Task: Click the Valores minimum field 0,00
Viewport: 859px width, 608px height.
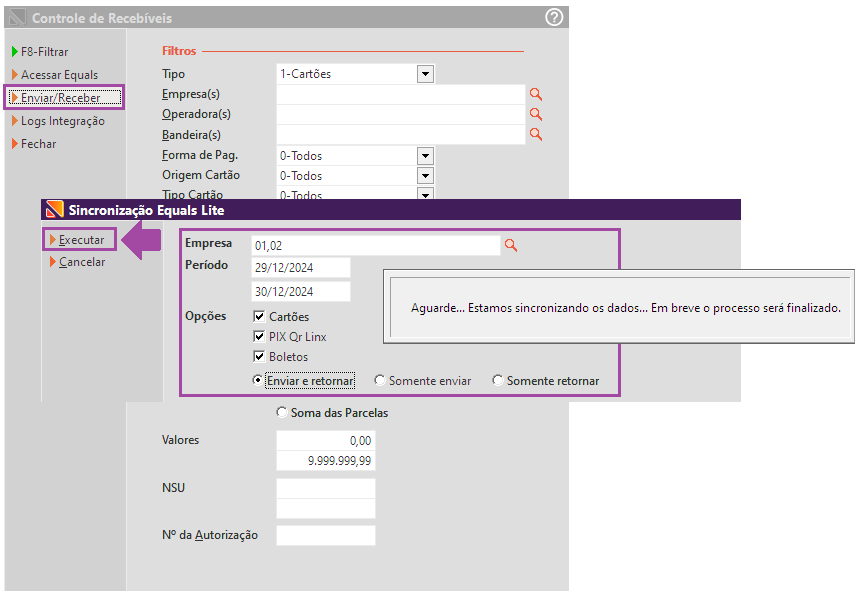Action: (x=325, y=440)
